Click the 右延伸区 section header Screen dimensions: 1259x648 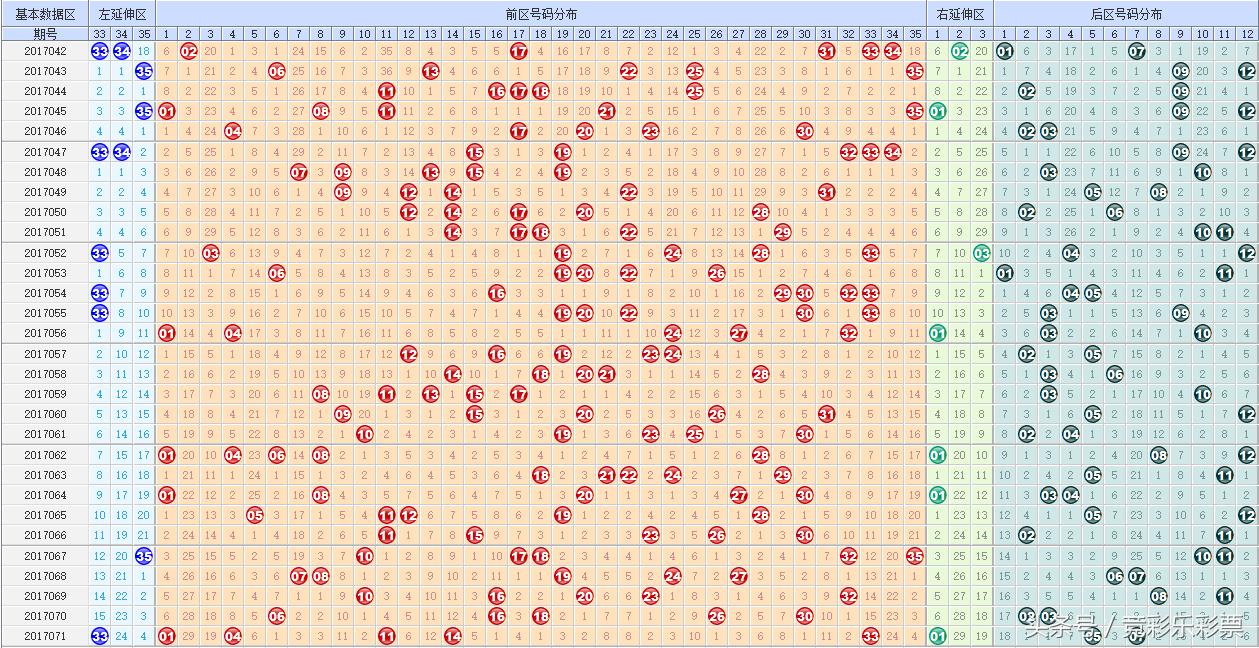tap(960, 15)
